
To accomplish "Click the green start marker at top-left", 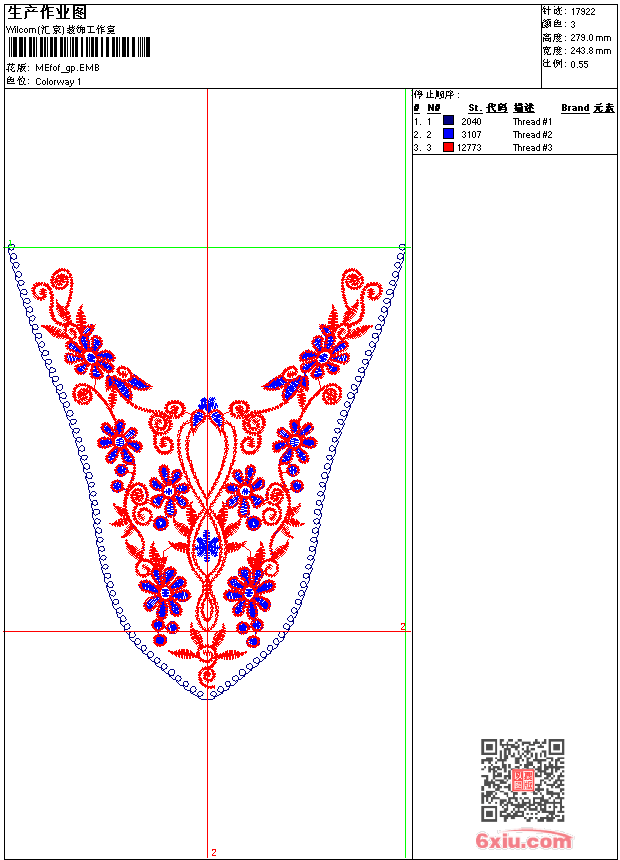I will pyautogui.click(x=10, y=243).
